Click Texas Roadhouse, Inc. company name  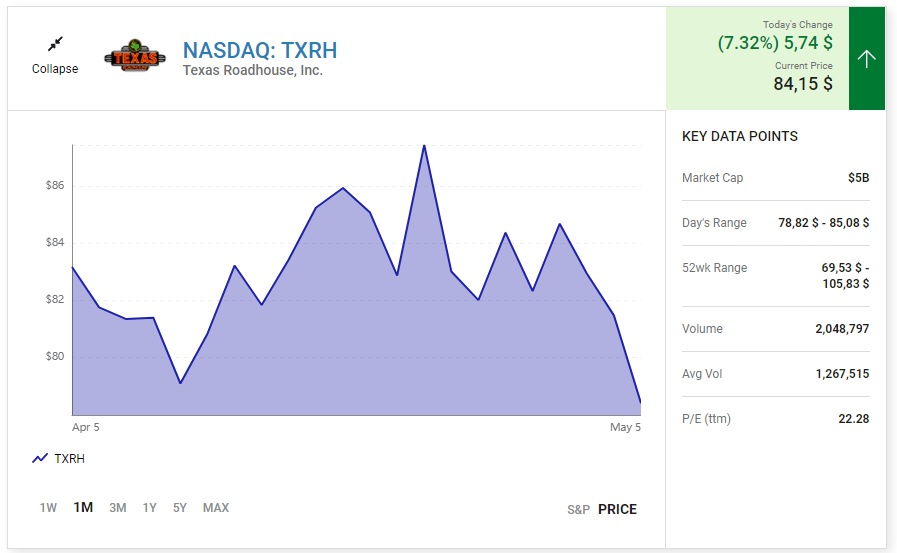coord(253,70)
